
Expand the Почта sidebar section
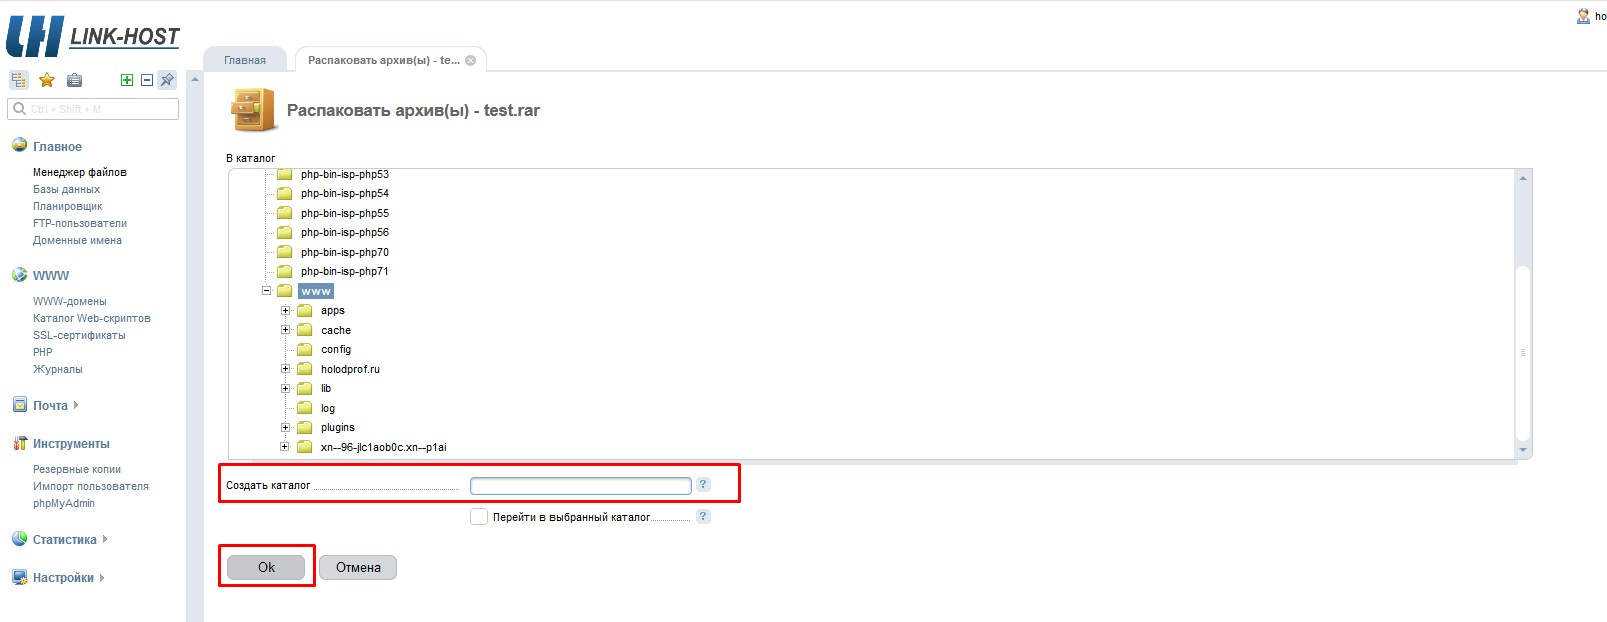[x=50, y=405]
